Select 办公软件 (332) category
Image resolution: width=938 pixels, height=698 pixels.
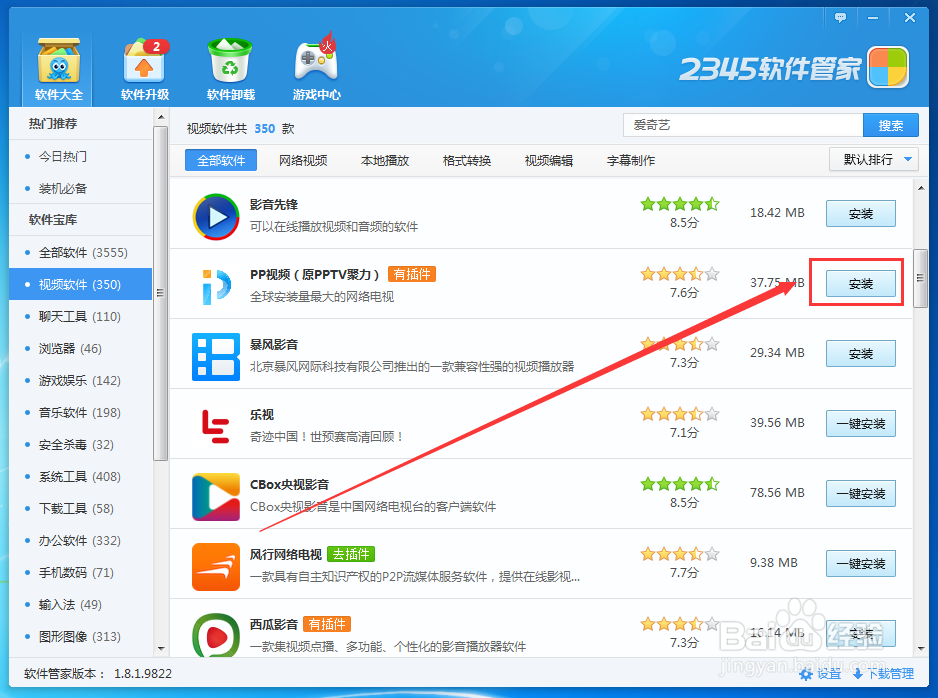click(81, 540)
